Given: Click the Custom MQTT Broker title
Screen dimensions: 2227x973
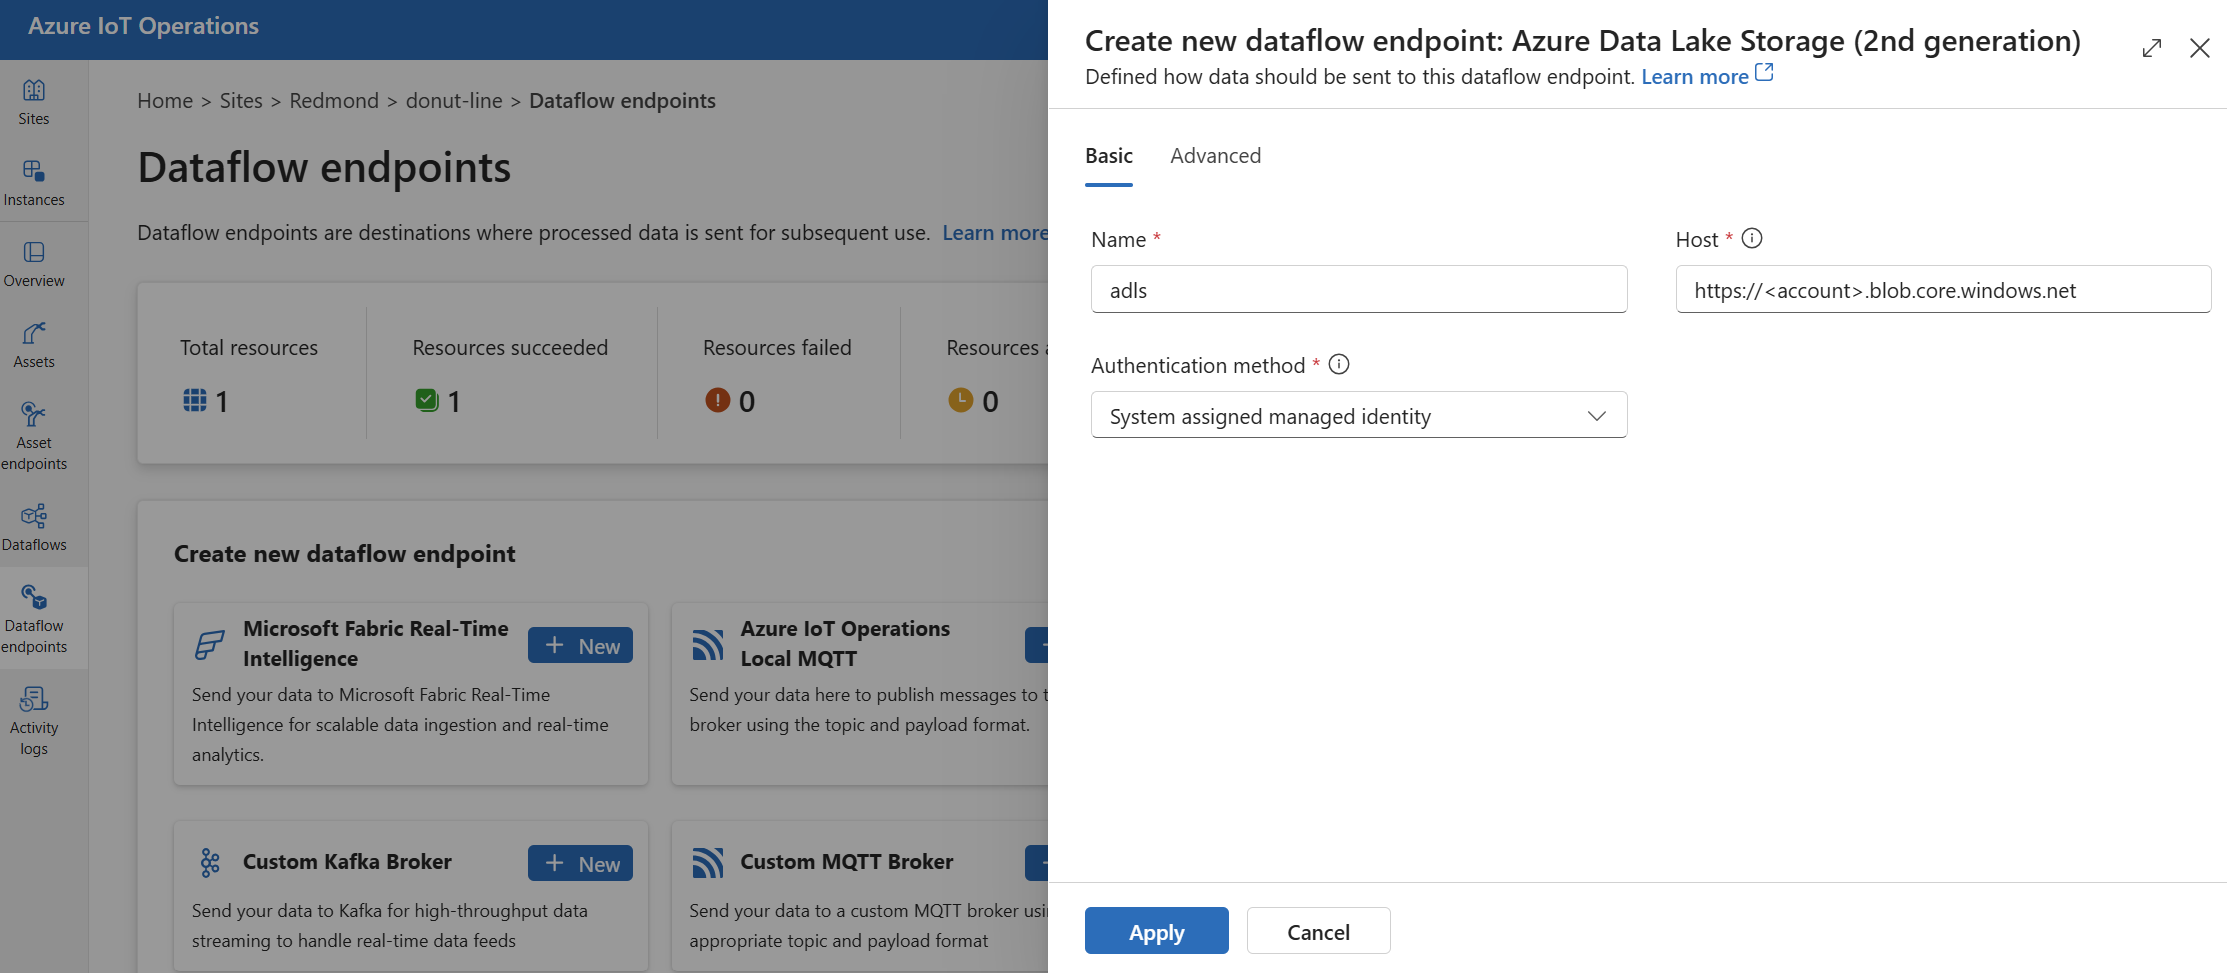Looking at the screenshot, I should click(x=846, y=861).
